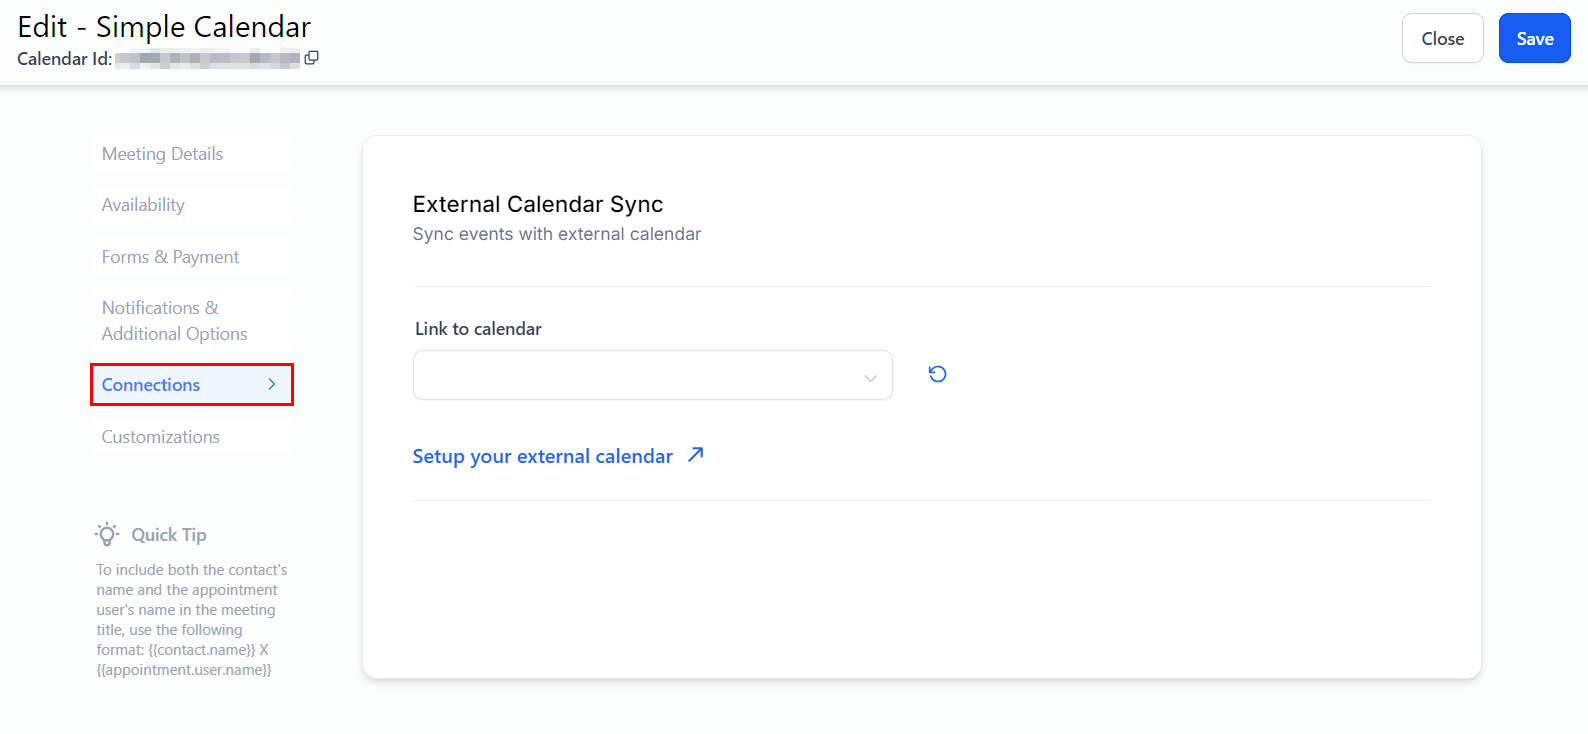1588x734 pixels.
Task: Save the calendar changes
Action: 1534,38
